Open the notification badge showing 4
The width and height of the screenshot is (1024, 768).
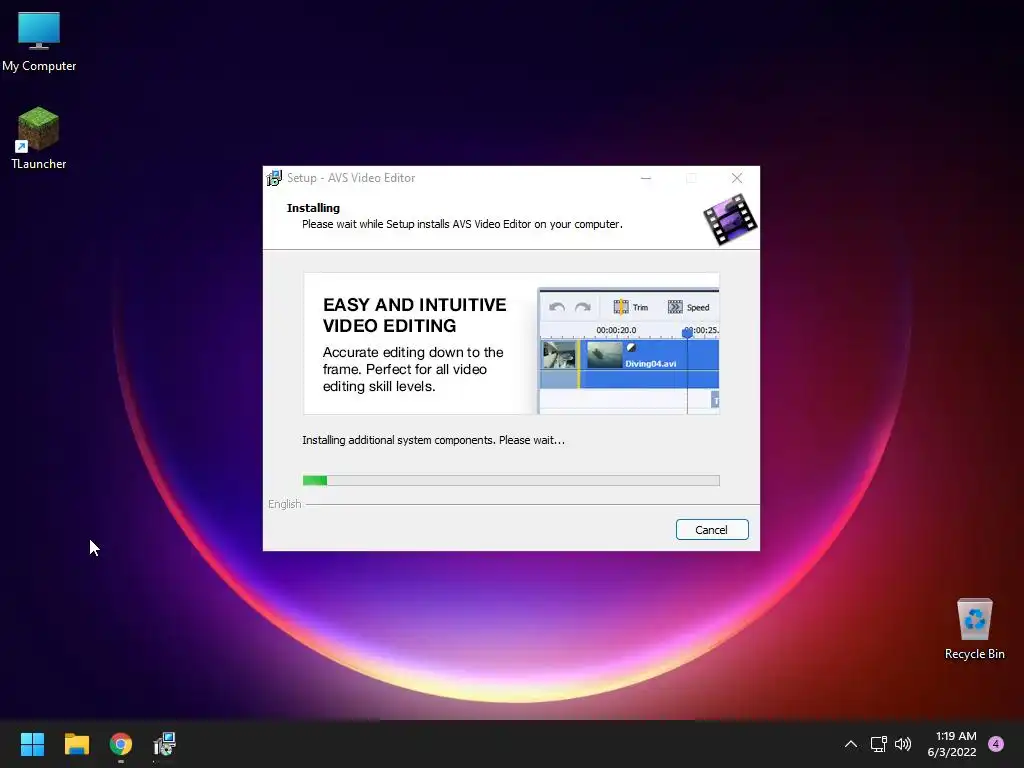(996, 744)
